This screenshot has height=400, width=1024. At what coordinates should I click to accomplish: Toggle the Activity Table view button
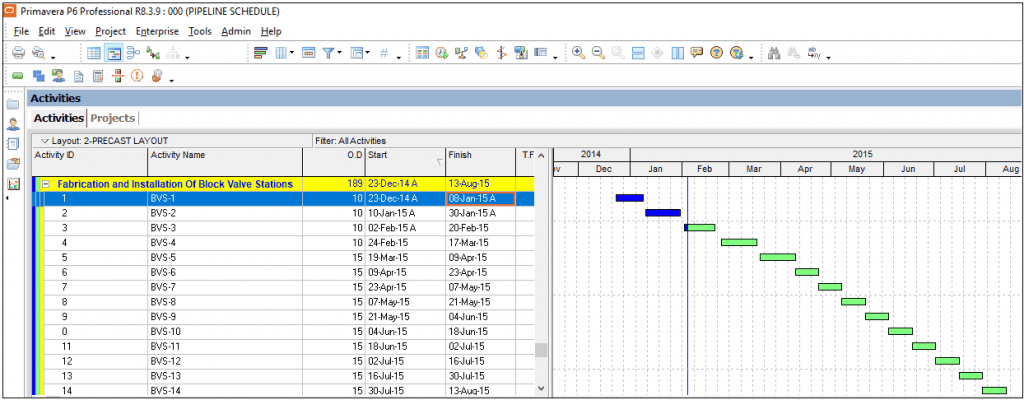94,54
